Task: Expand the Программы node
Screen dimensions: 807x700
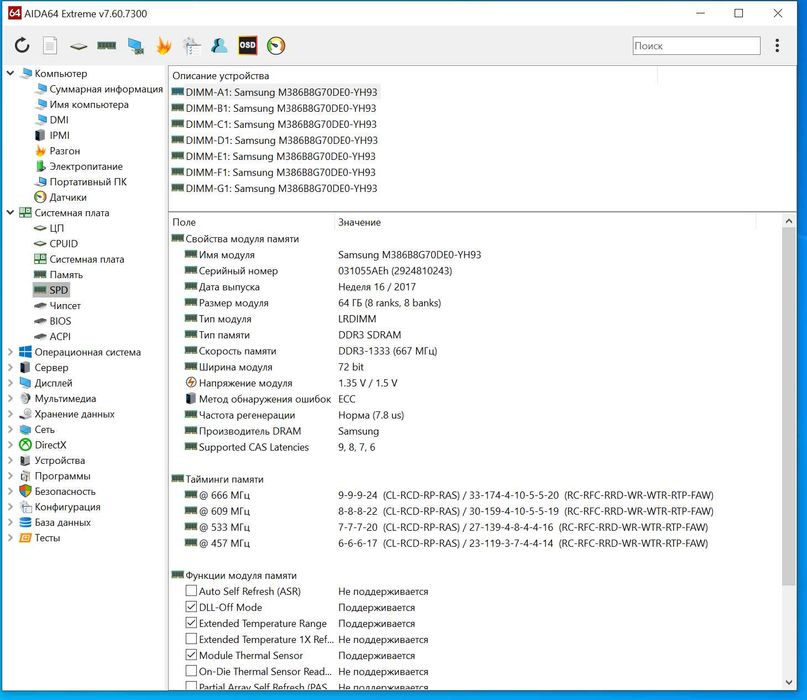Action: (x=10, y=476)
